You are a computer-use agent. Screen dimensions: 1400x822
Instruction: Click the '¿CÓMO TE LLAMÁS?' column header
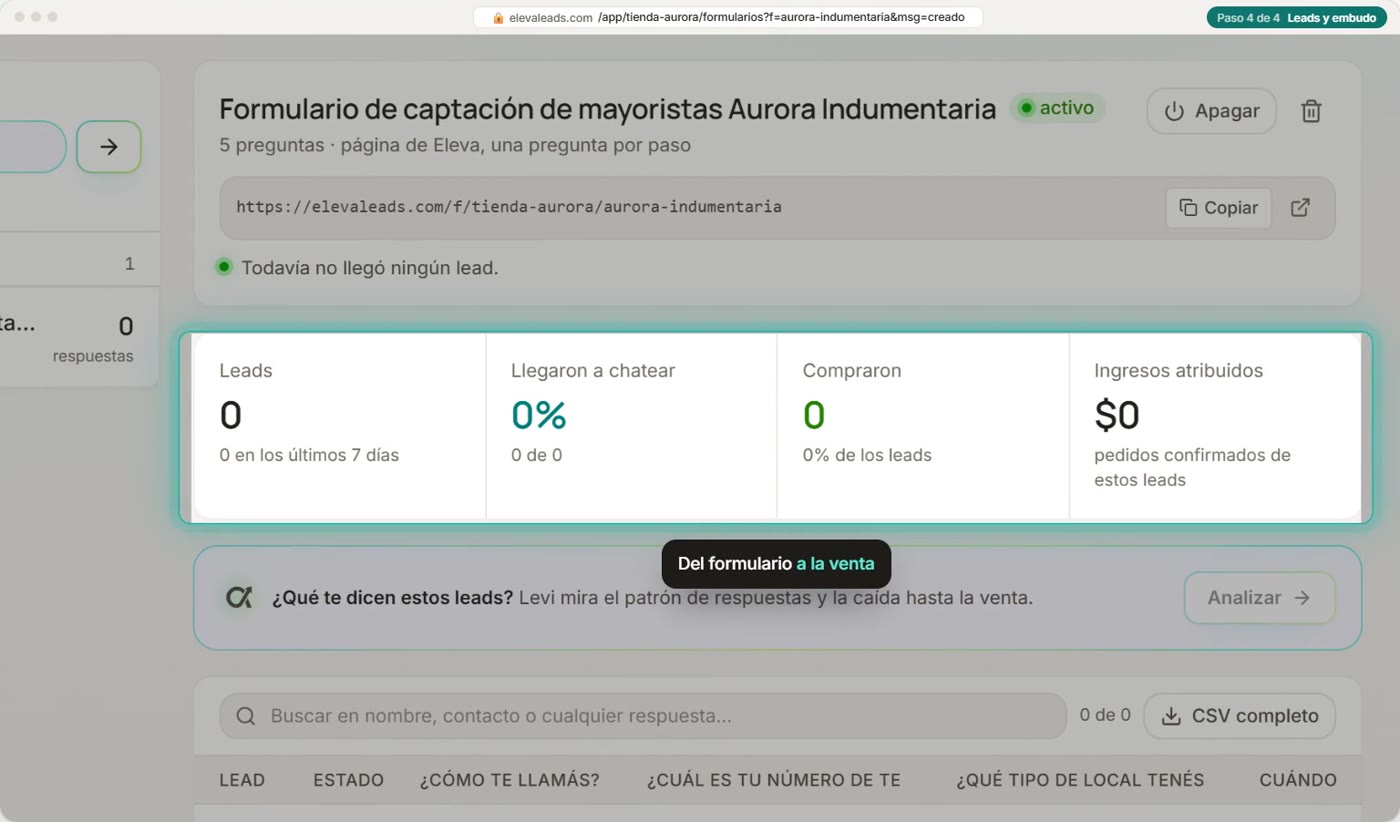[x=510, y=780]
